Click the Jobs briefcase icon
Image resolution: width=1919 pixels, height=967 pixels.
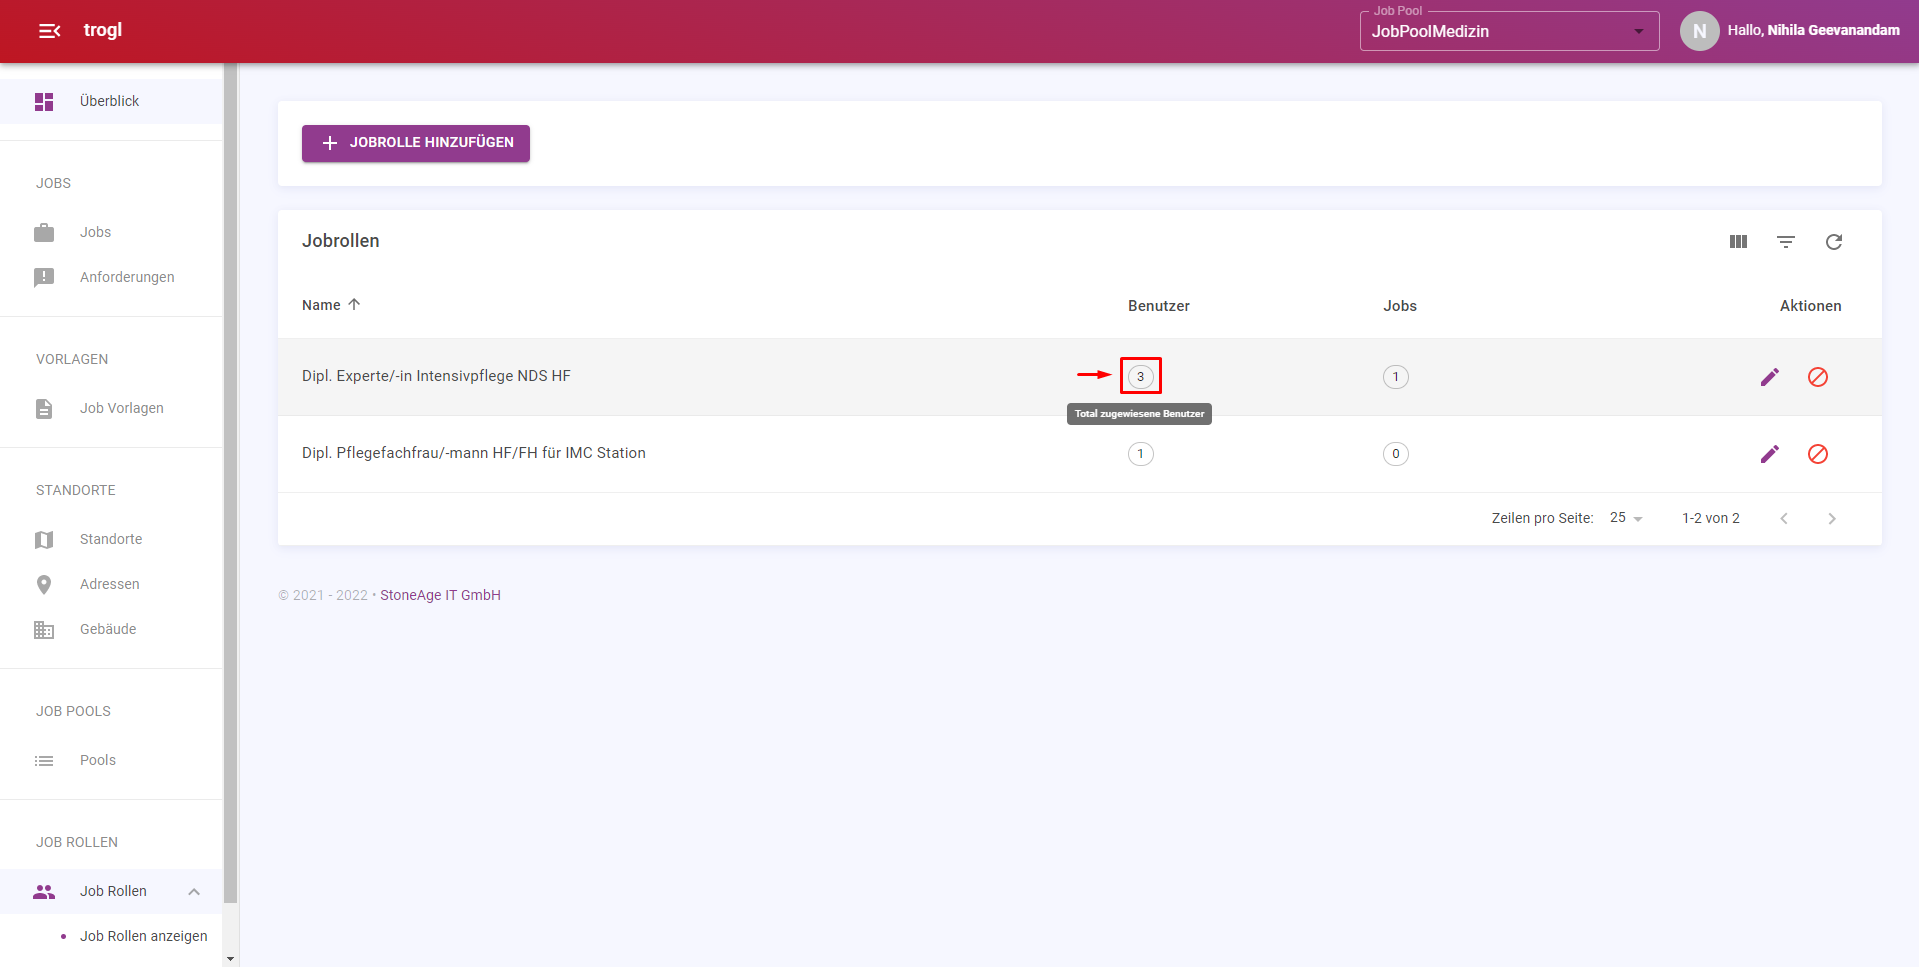pos(44,232)
